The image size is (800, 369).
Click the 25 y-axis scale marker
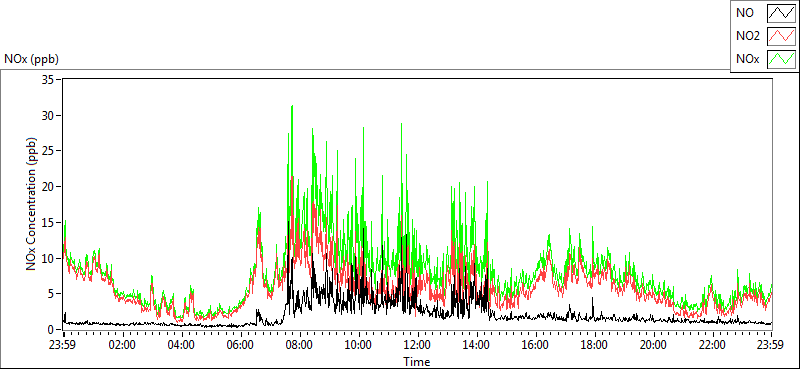[49, 151]
